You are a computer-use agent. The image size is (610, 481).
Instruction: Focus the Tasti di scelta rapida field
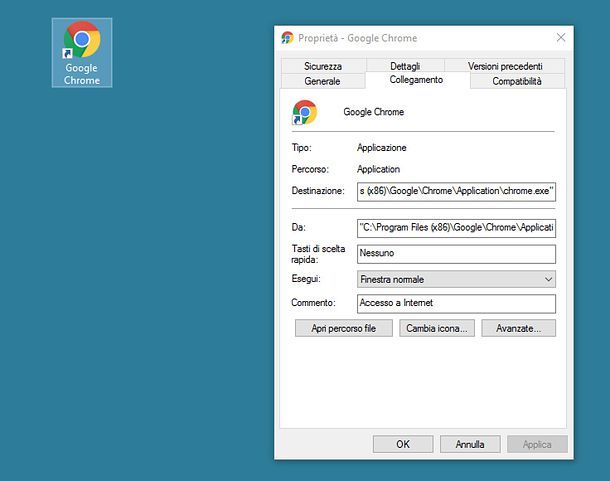click(456, 254)
